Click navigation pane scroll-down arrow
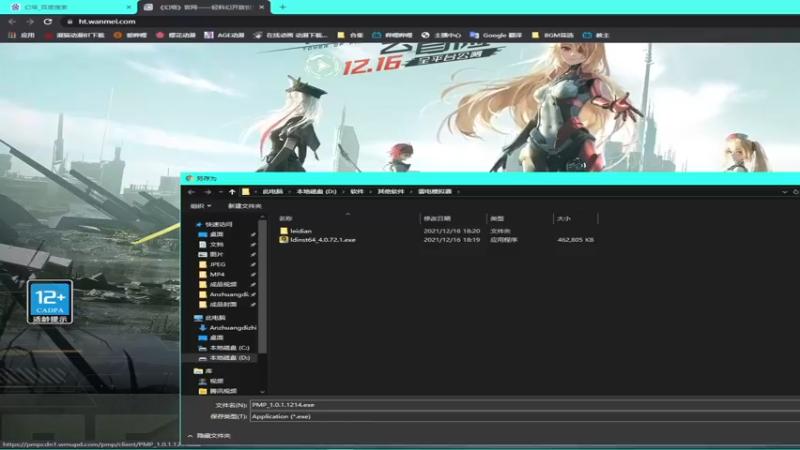Screen dimensions: 800x450 coord(262,392)
